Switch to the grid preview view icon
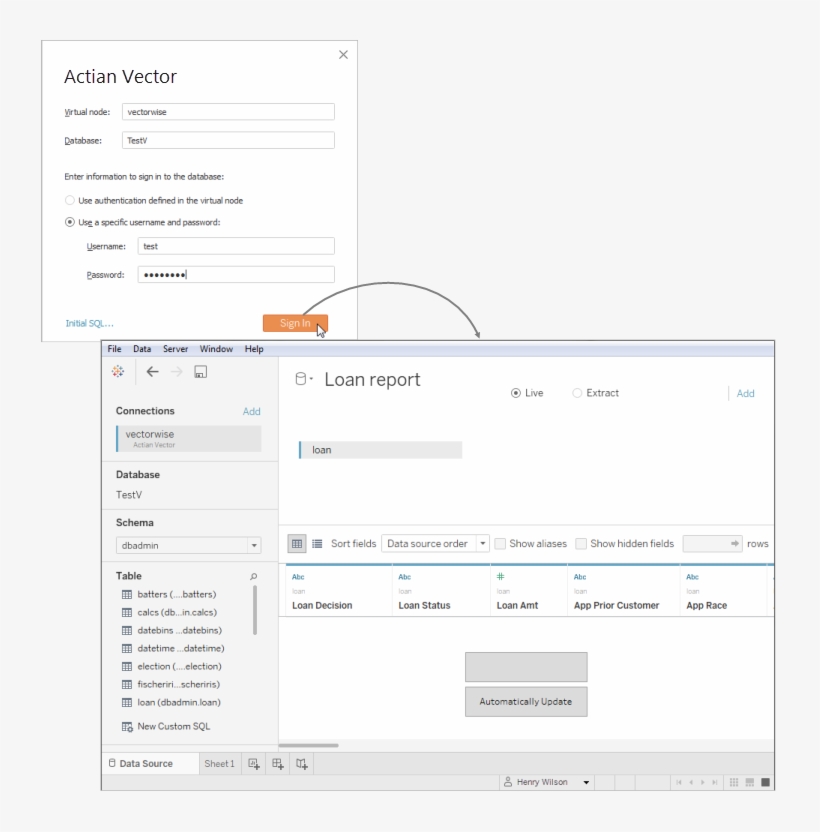Image resolution: width=820 pixels, height=832 pixels. (x=297, y=544)
